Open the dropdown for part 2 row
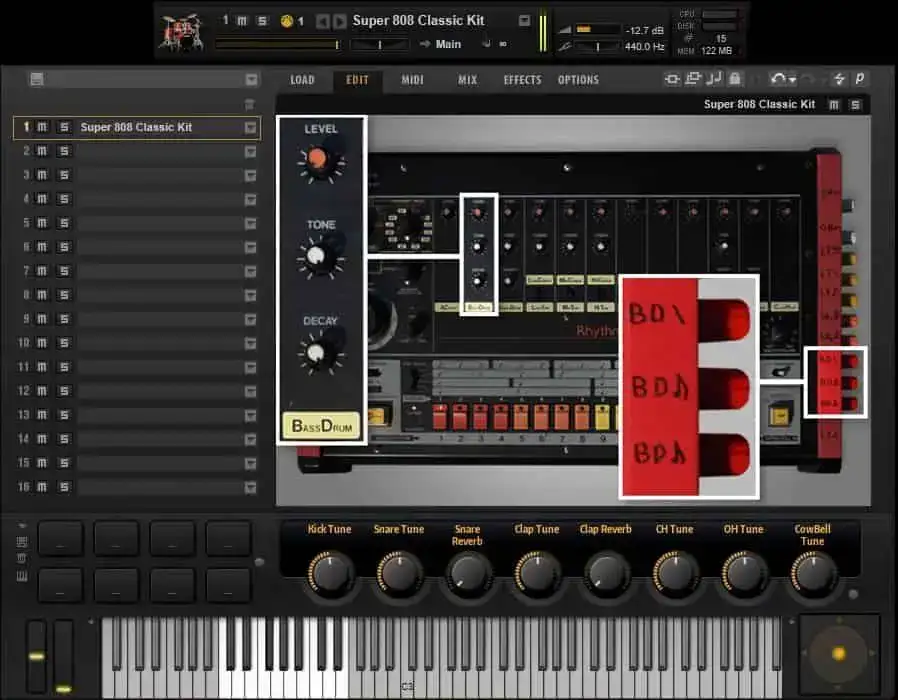 pos(251,152)
